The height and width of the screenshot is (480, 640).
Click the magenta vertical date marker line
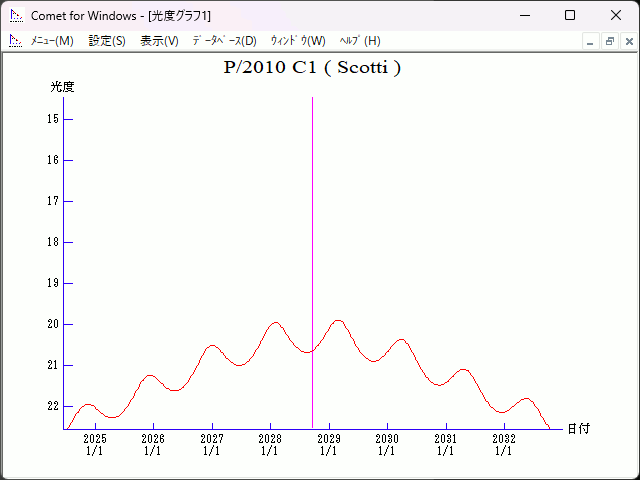[x=312, y=250]
